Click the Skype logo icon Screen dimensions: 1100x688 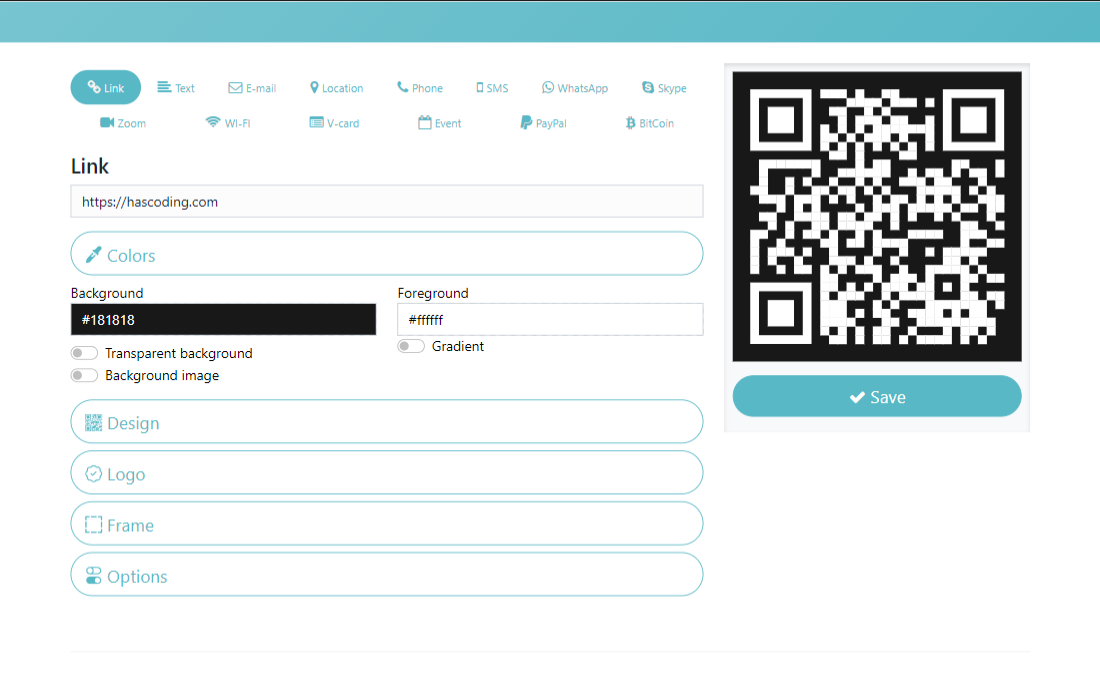648,88
